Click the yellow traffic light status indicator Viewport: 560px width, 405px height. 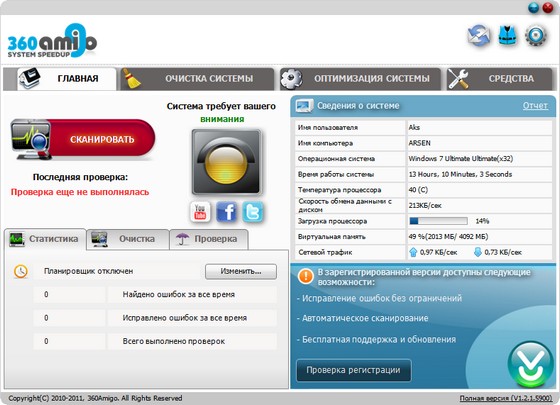226,162
